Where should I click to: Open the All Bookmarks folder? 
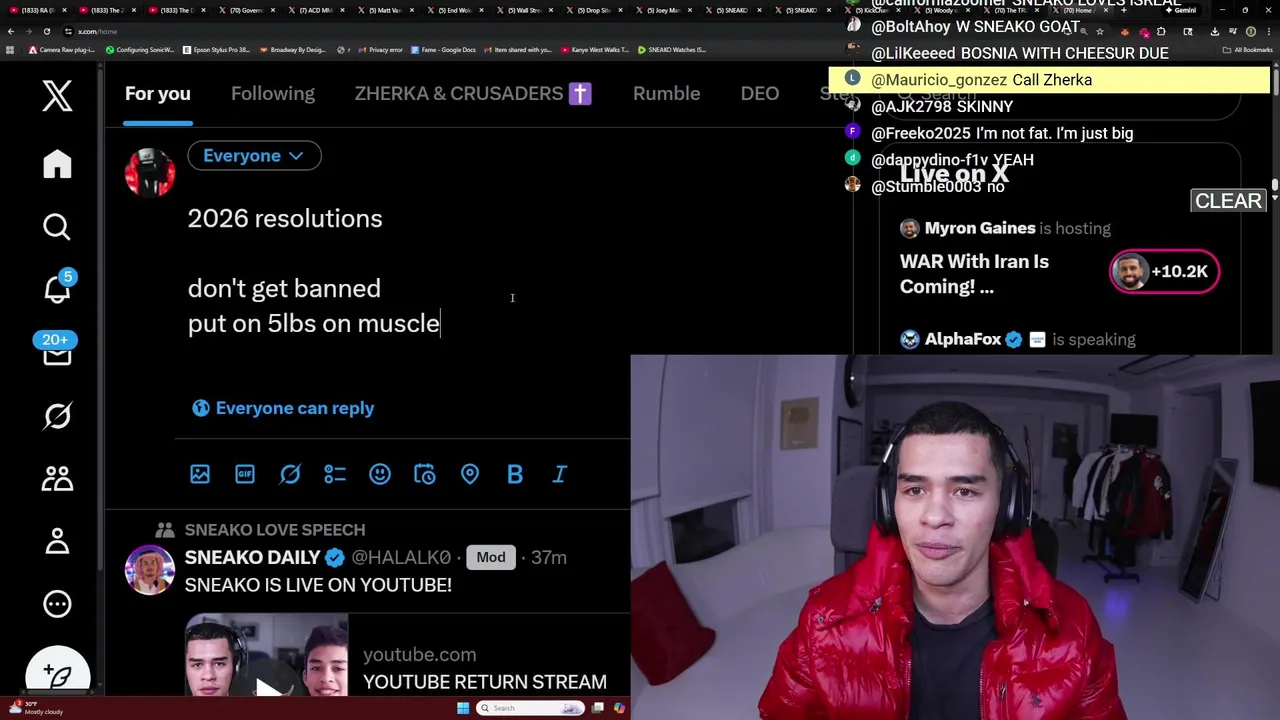[x=1248, y=49]
